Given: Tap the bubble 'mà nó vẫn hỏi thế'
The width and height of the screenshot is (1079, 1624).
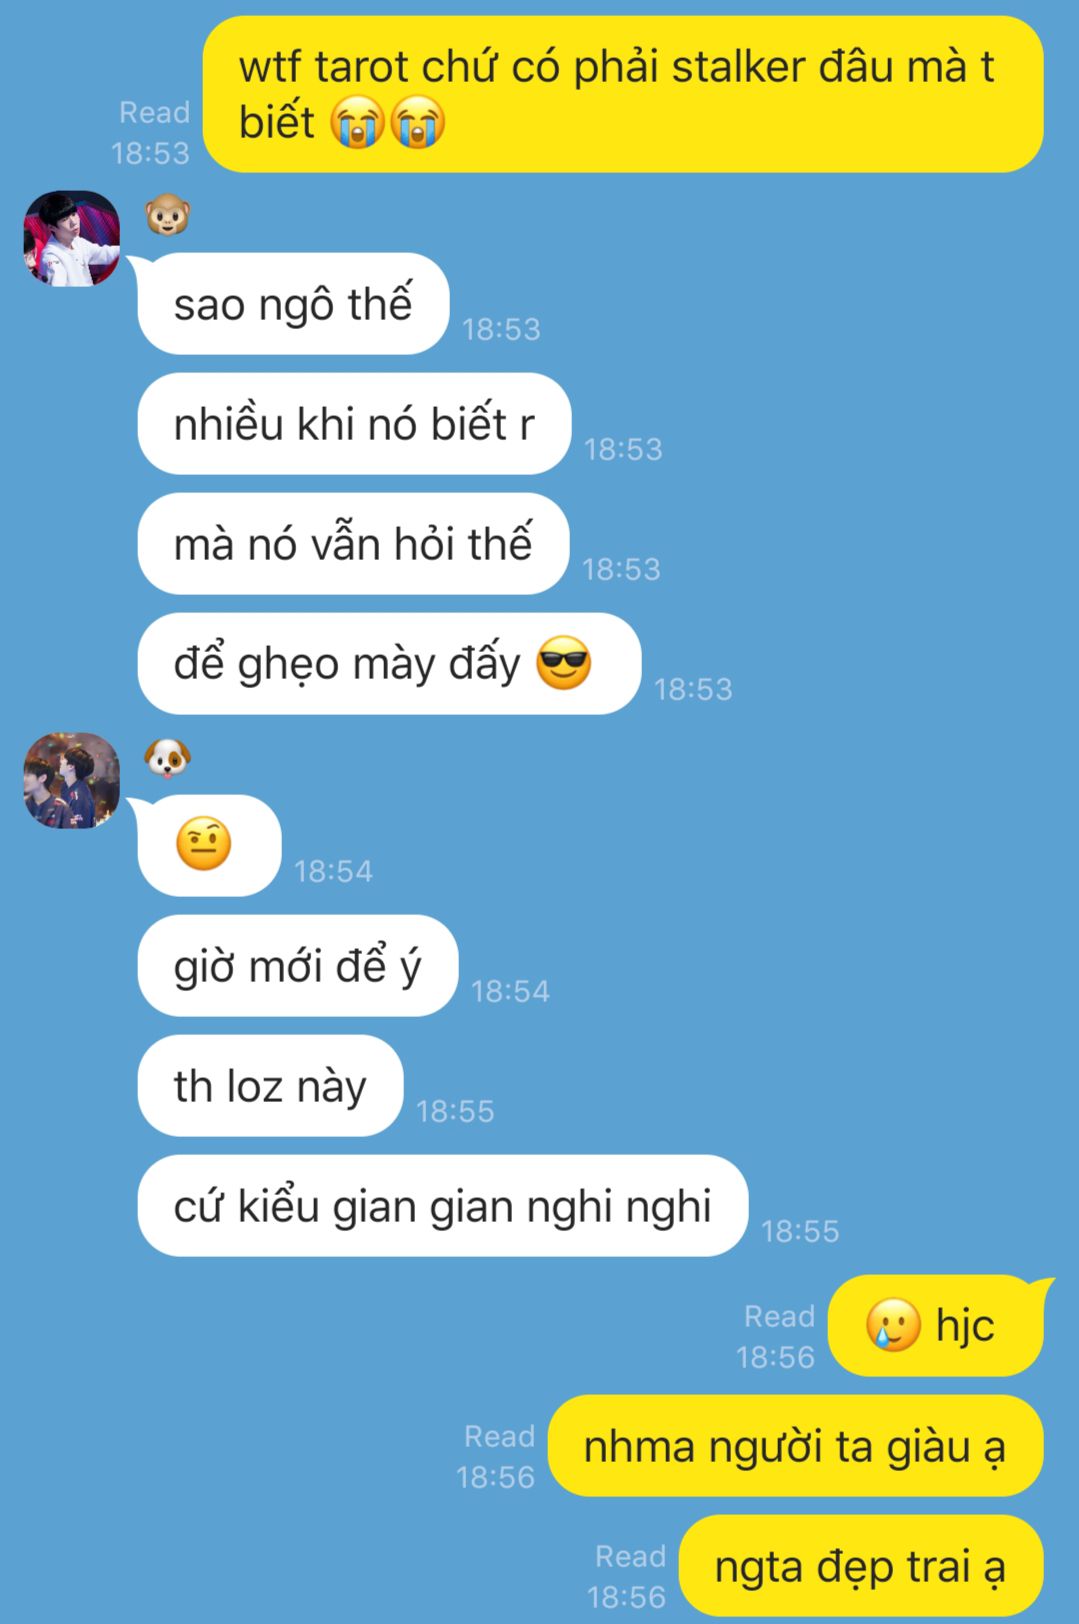Looking at the screenshot, I should click(353, 543).
